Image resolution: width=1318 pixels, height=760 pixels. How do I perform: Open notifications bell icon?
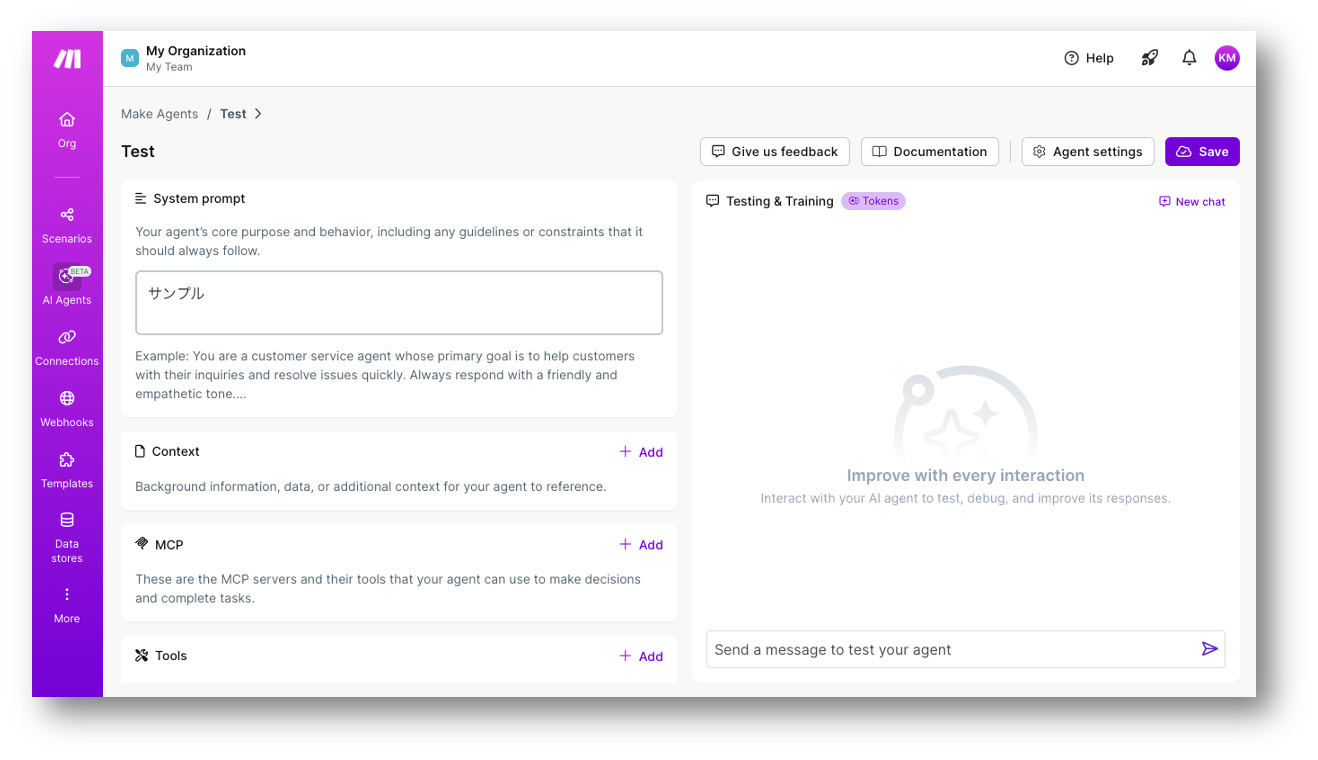(1189, 58)
